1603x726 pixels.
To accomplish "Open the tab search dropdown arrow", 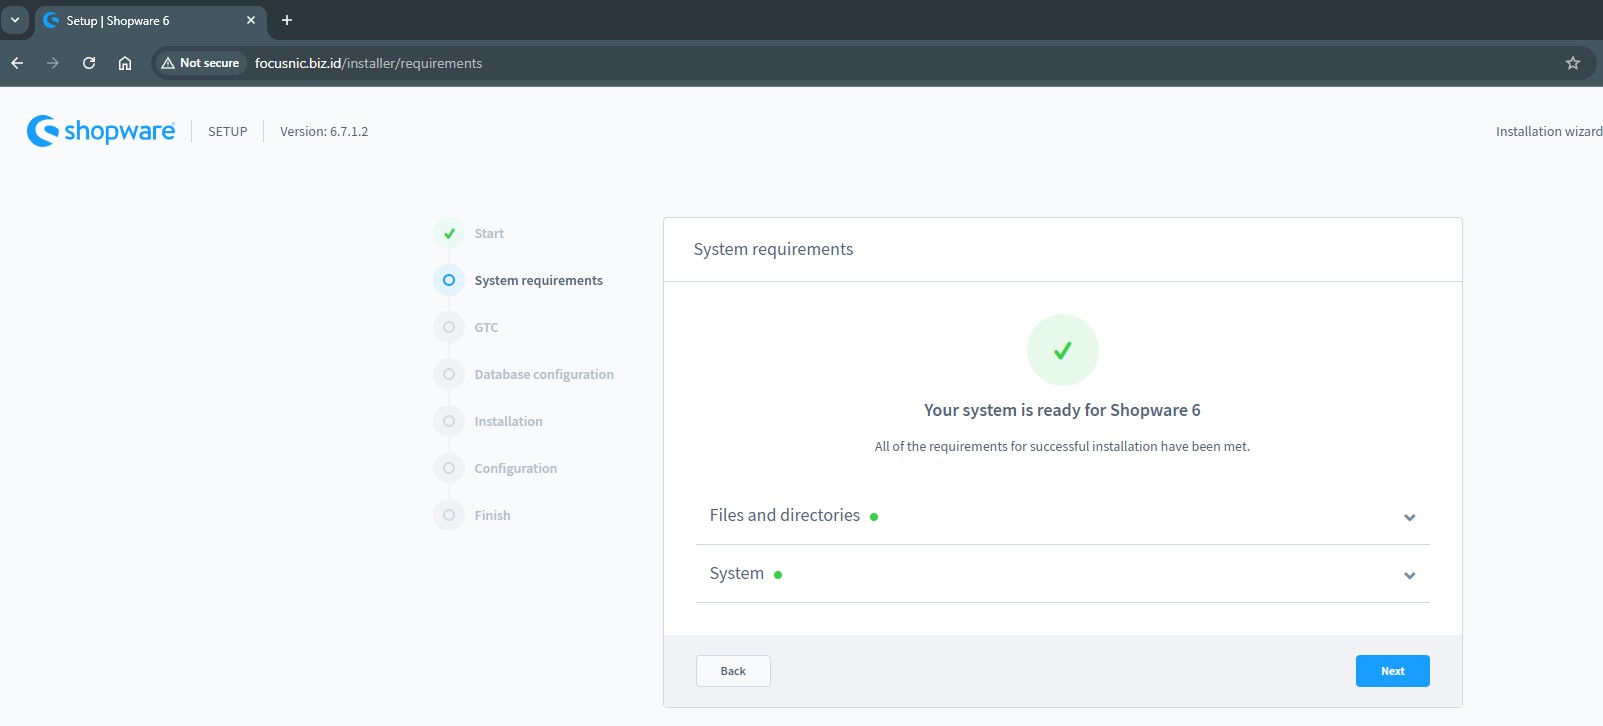I will coord(15,20).
